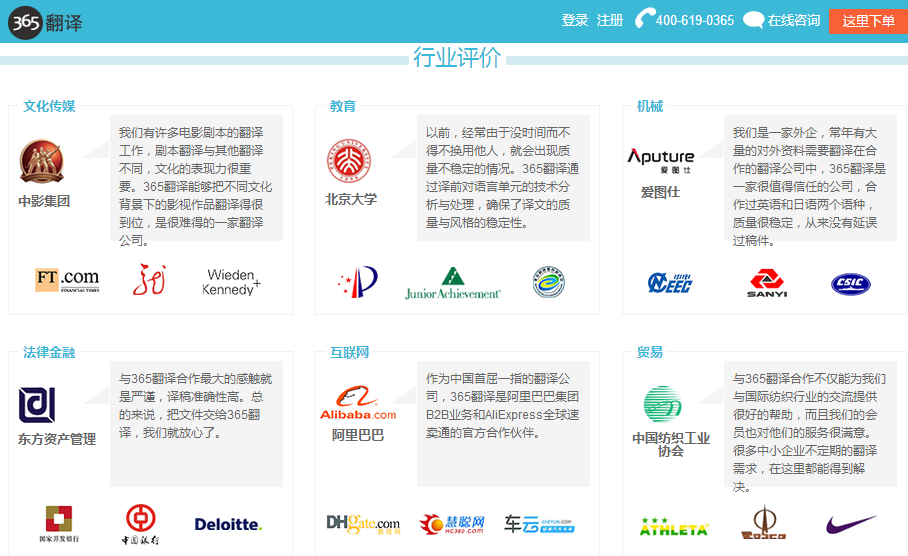The width and height of the screenshot is (908, 556).
Task: Click the 这里下单 order button
Action: click(x=868, y=21)
